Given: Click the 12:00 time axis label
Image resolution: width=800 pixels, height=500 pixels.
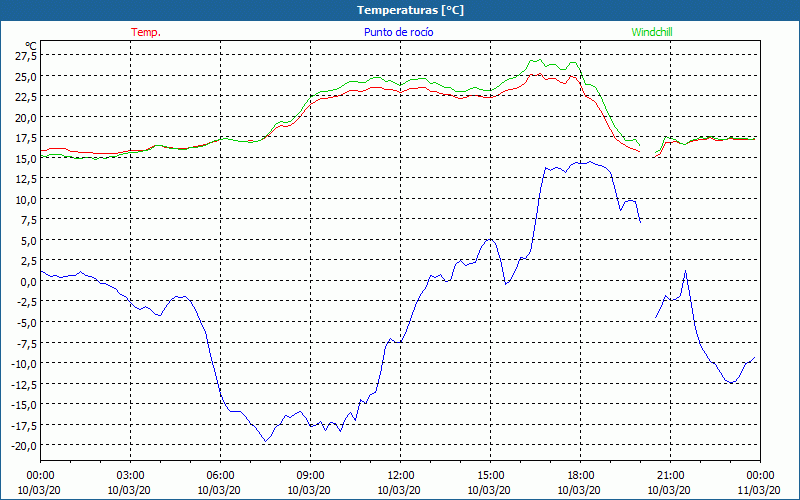Looking at the screenshot, I should [x=401, y=476].
